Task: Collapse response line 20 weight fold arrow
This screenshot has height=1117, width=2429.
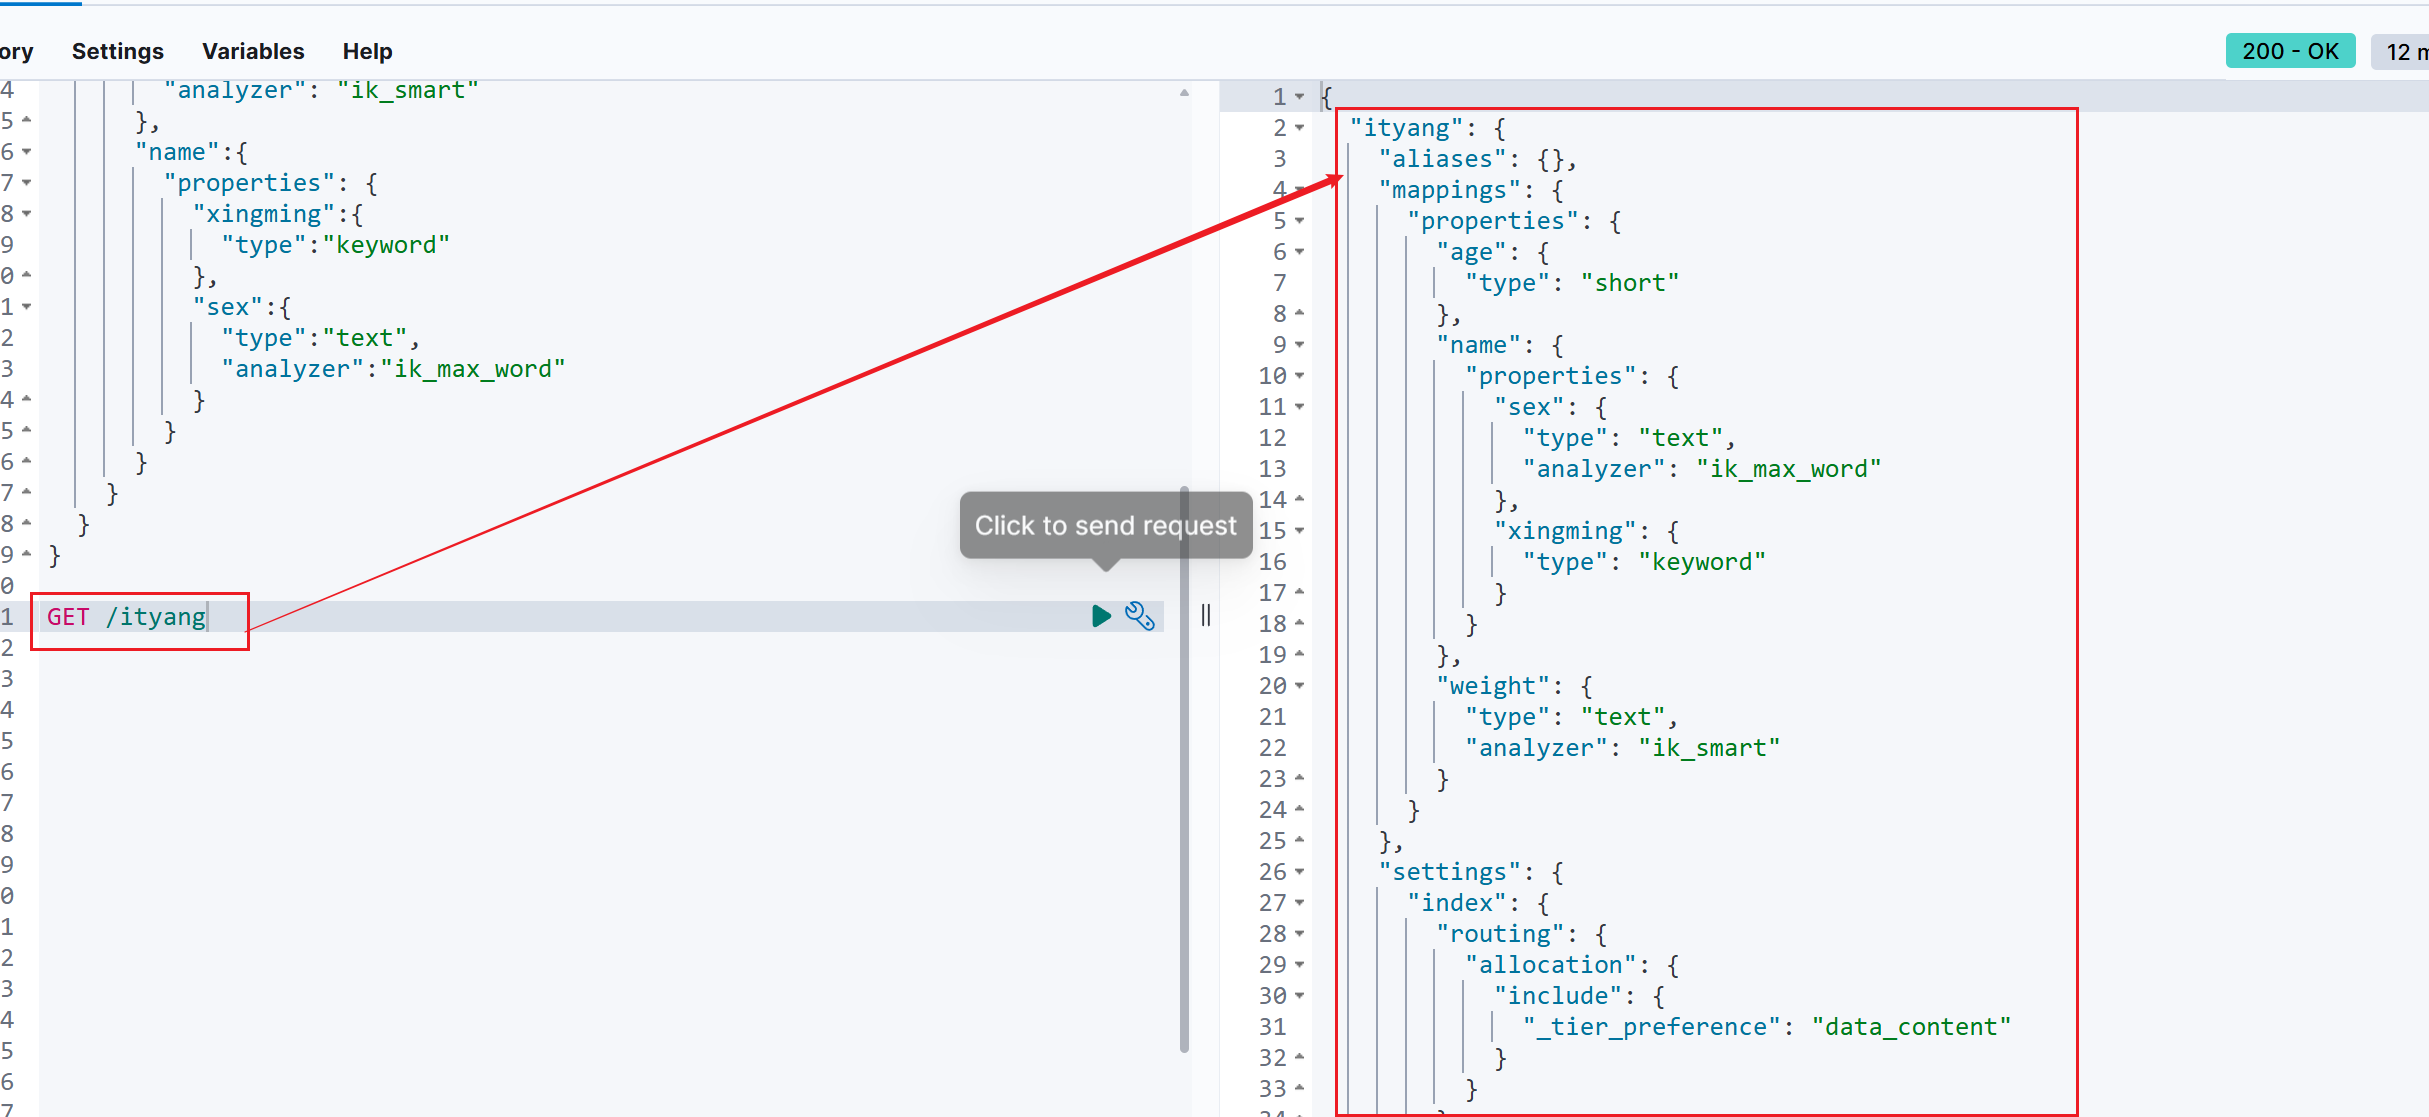Action: [1300, 686]
